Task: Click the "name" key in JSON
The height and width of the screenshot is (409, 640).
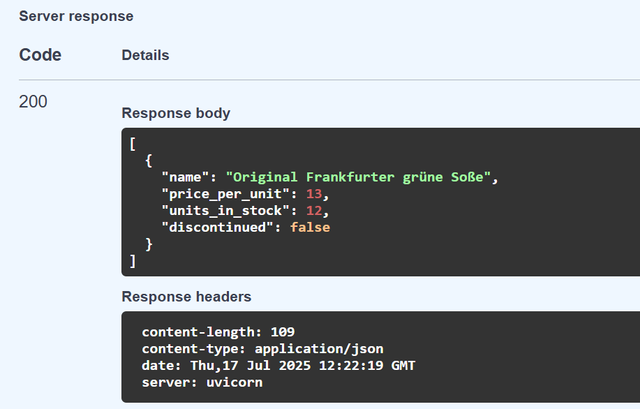Action: pyautogui.click(x=186, y=177)
